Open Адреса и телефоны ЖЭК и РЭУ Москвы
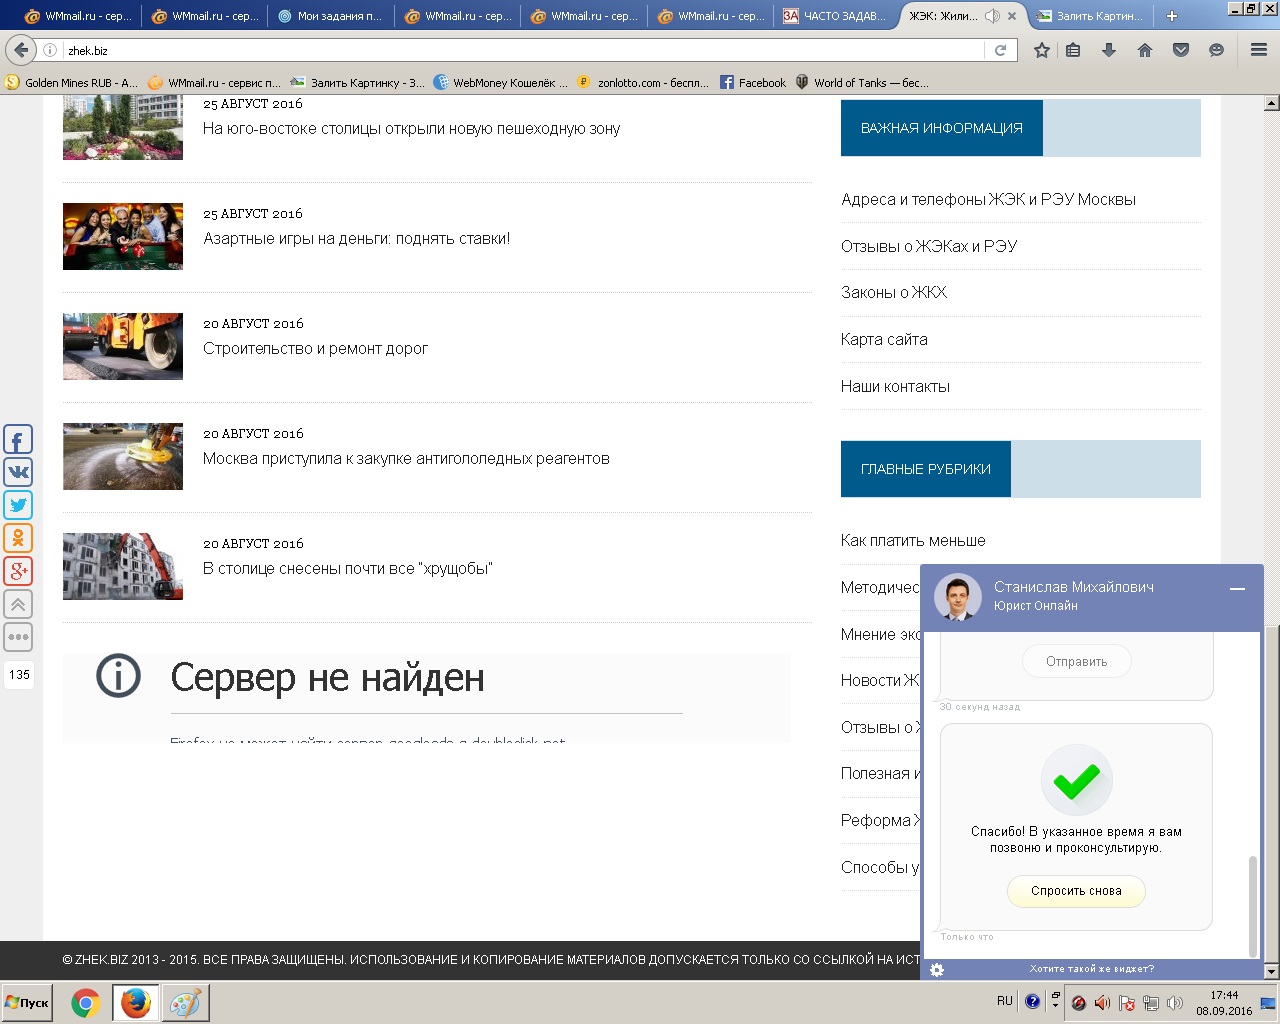 (x=988, y=200)
